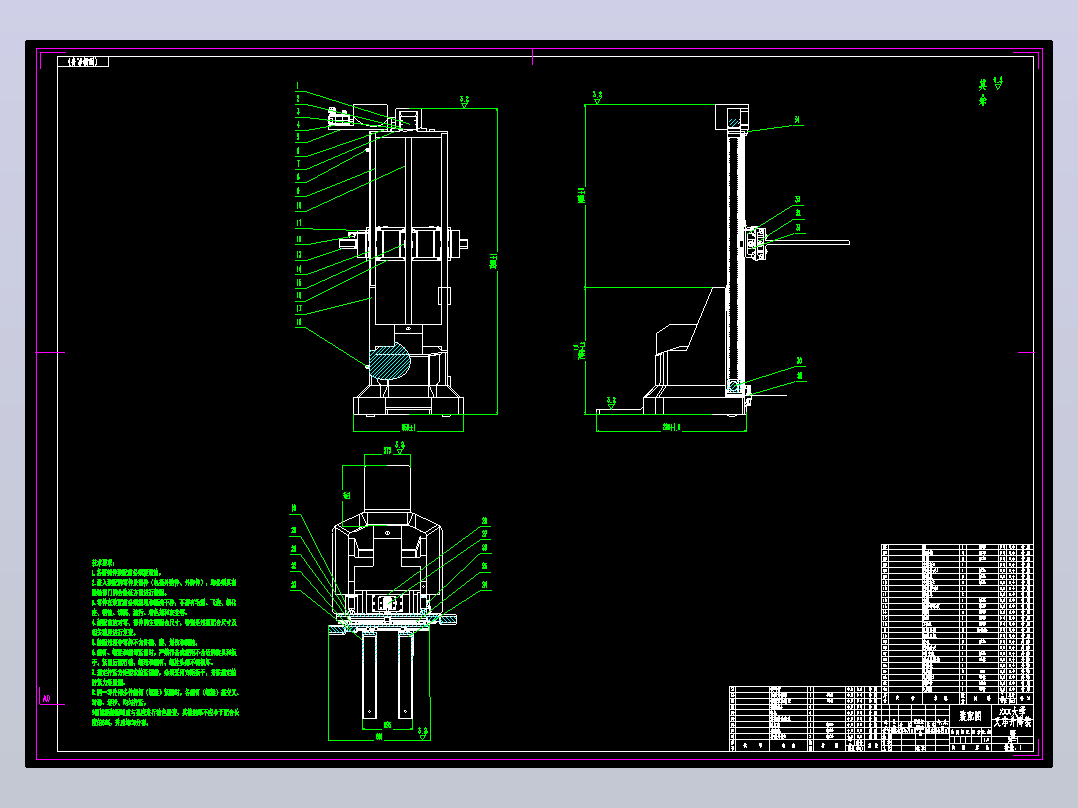Click the hatched block atop the side view mast

point(734,123)
